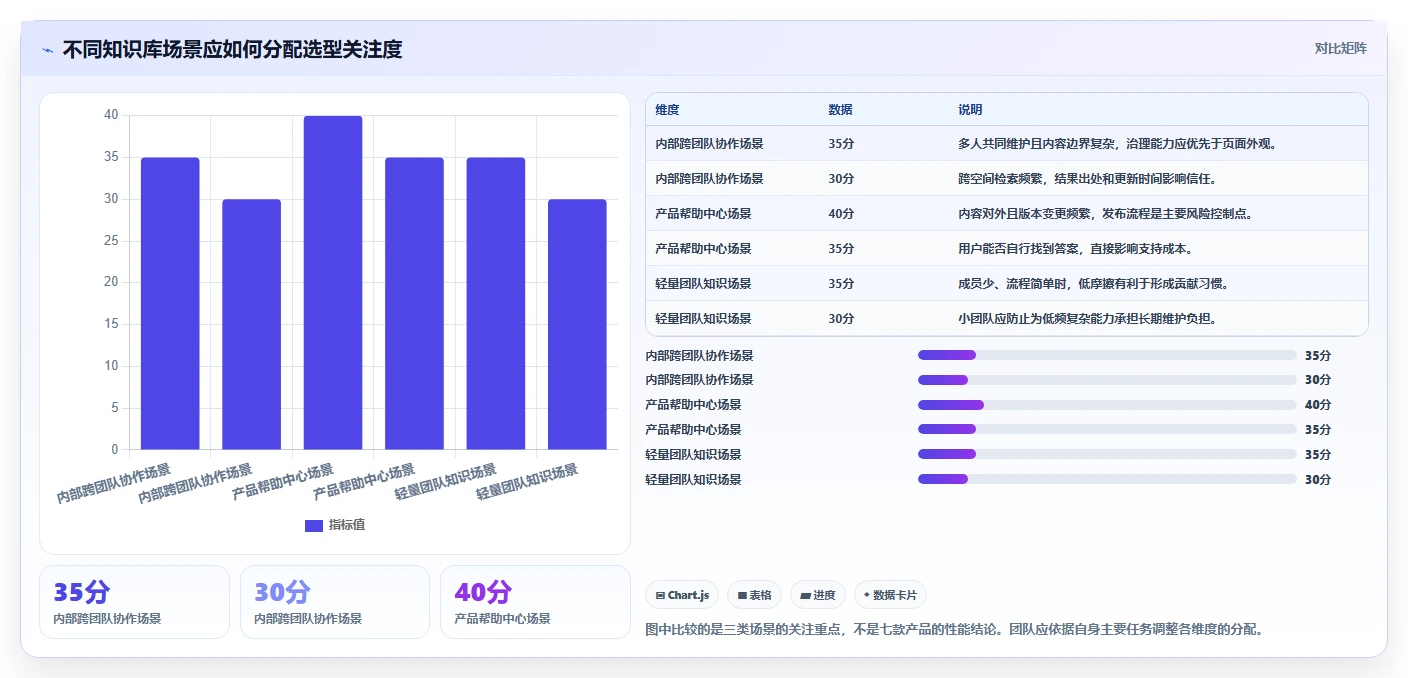This screenshot has width=1408, height=678.
Task: Click 产品帮助中心场景 in the 发布流程是主要风险控制点 row
Action: (703, 214)
